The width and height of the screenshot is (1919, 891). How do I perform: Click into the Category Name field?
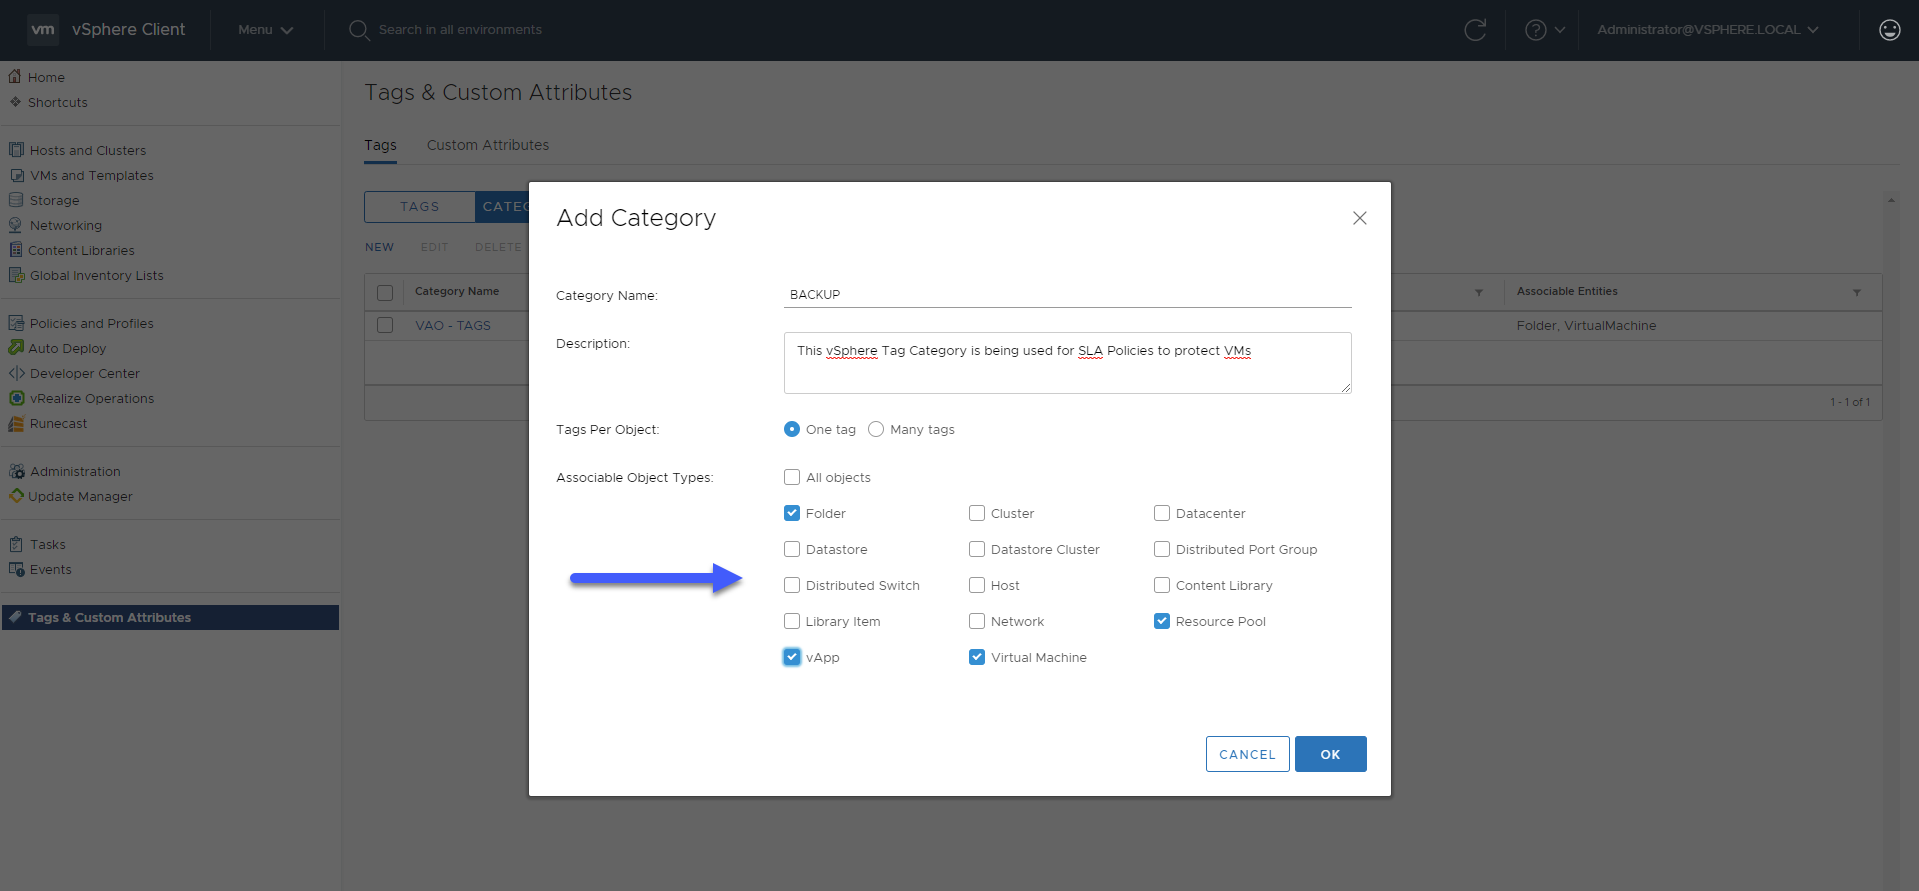click(1067, 295)
